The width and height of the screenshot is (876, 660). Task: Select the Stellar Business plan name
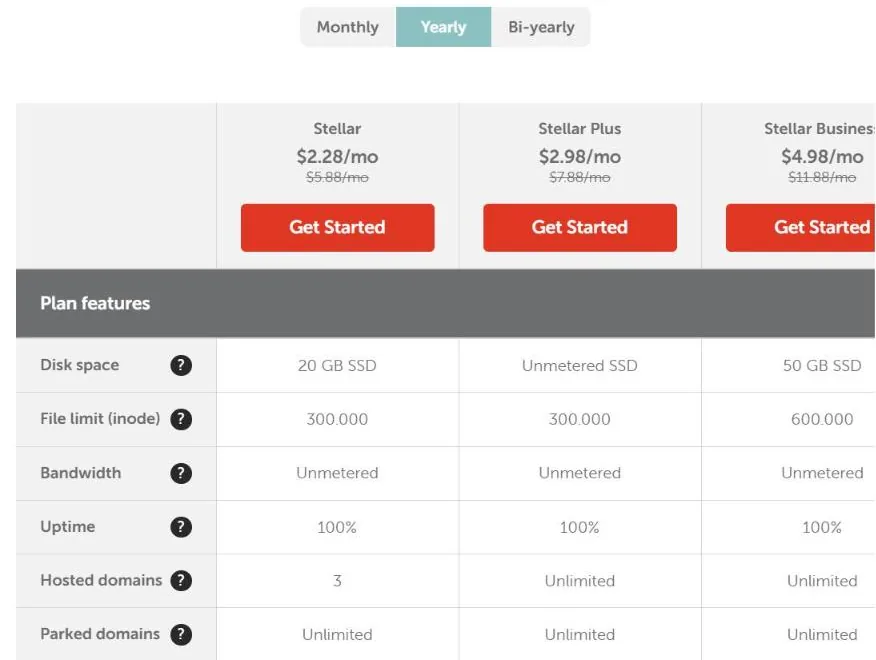pyautogui.click(x=820, y=129)
